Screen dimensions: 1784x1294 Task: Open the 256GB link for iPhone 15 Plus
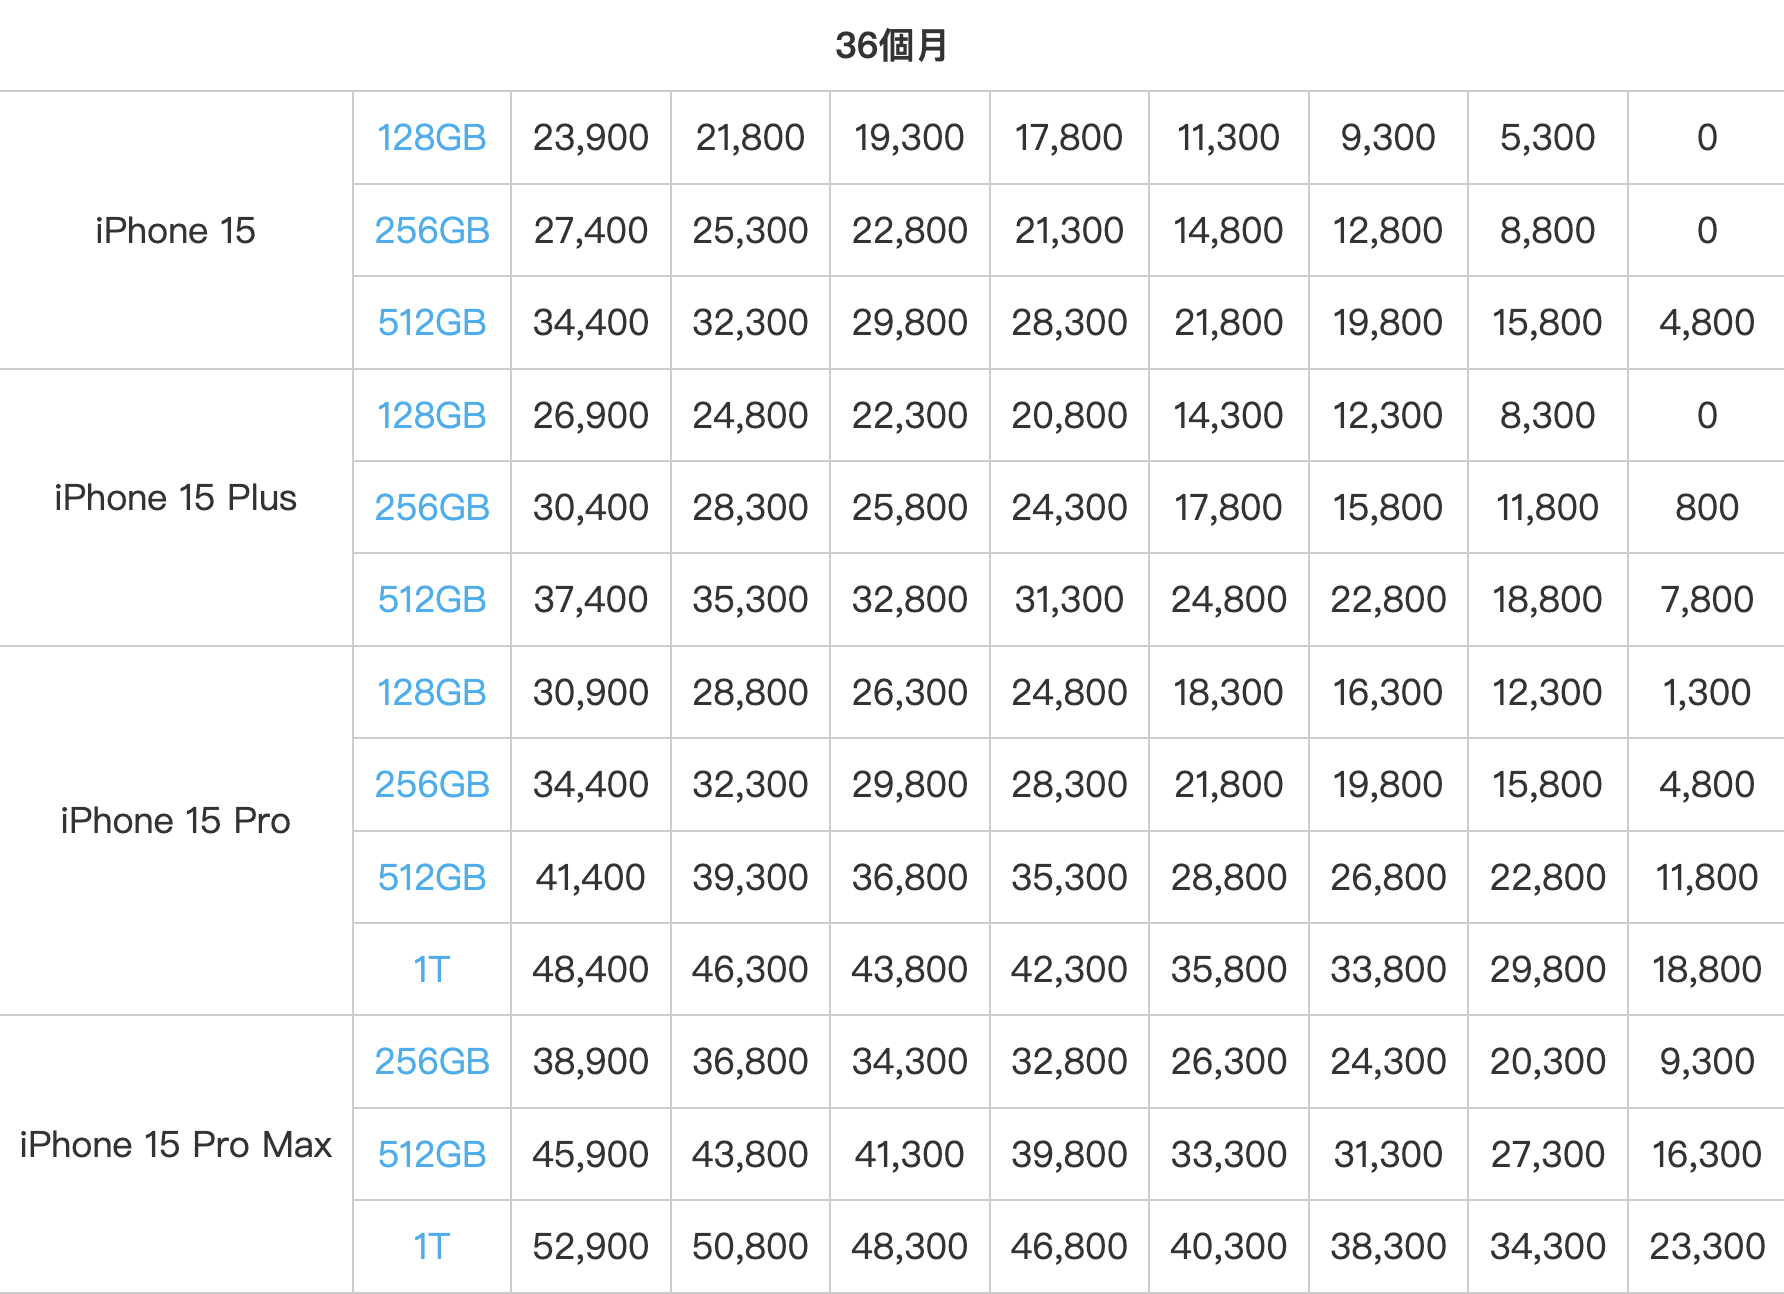coord(431,508)
